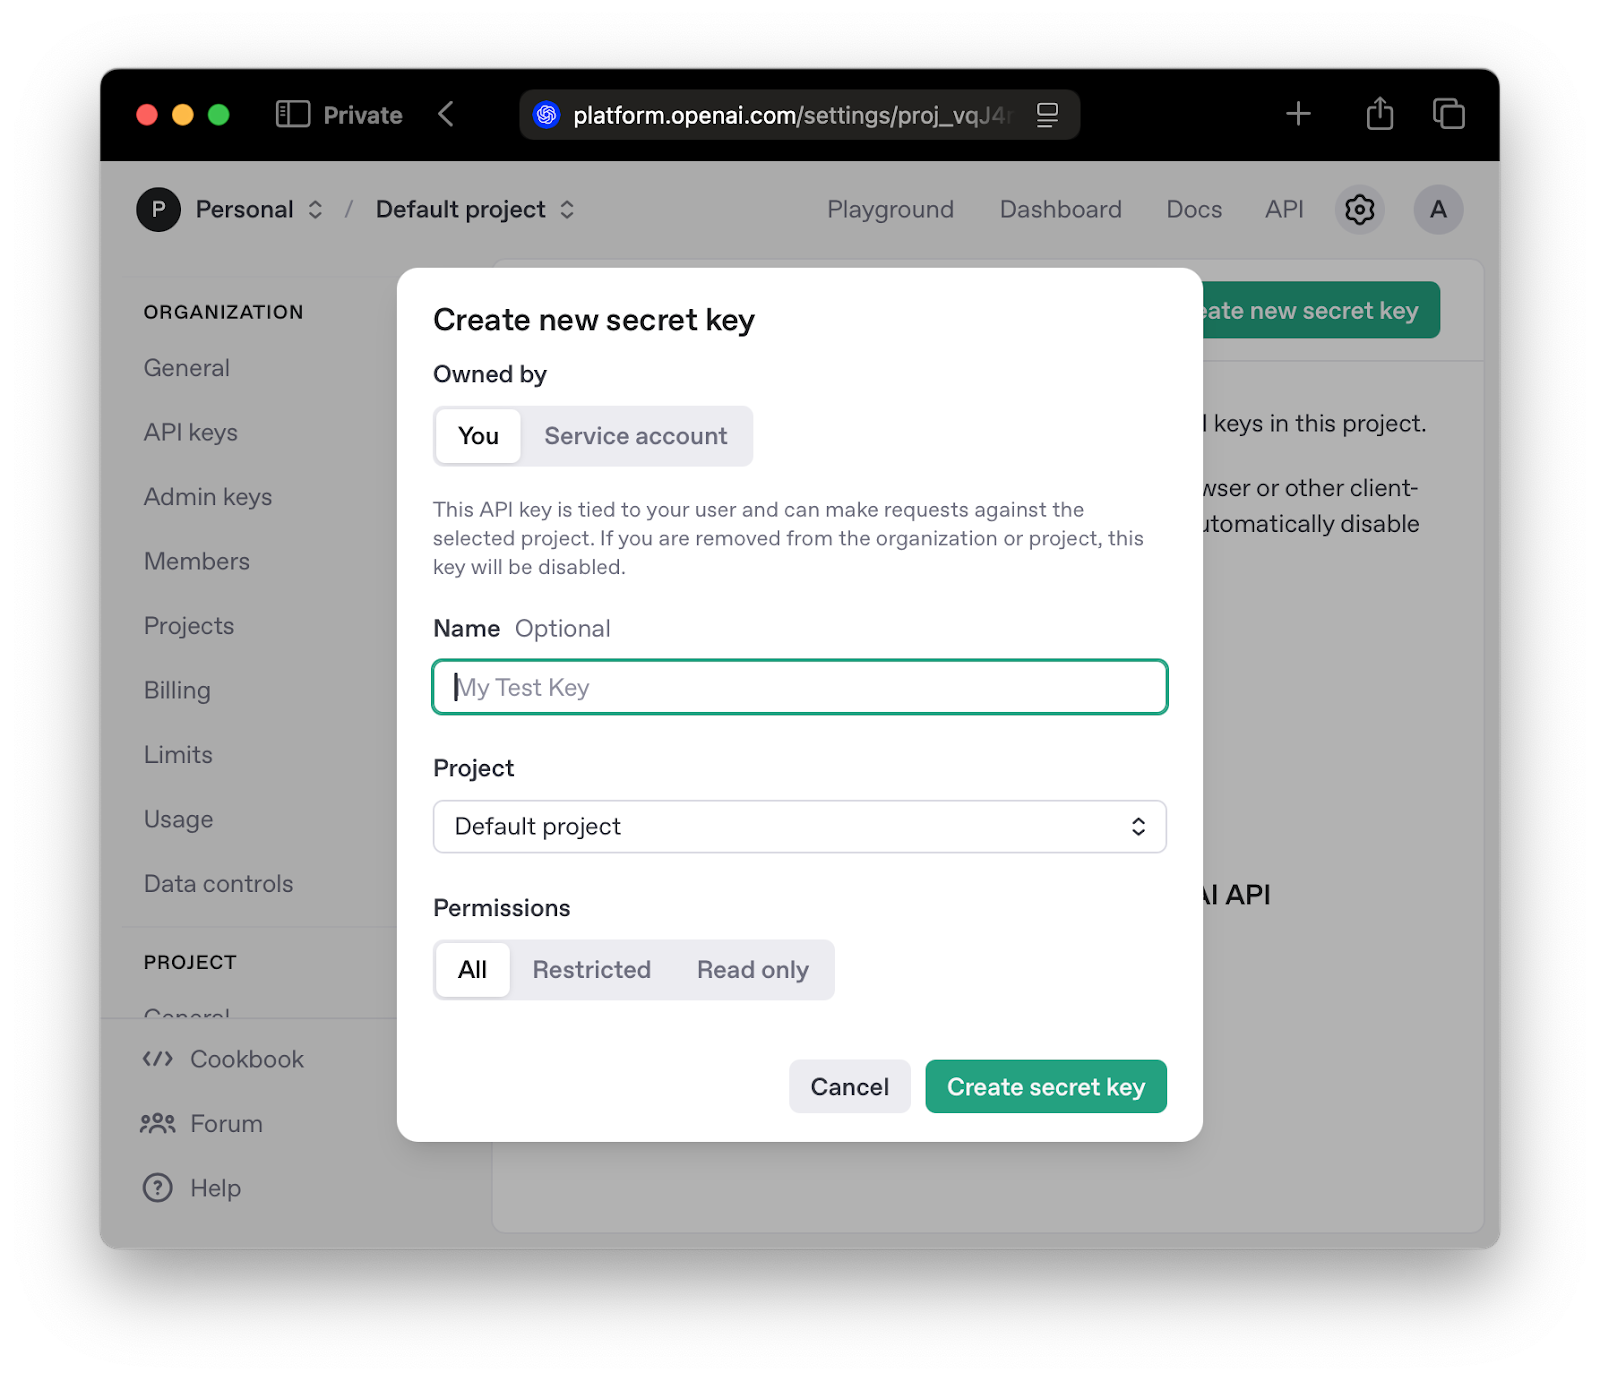Click the 'Create new secret key' dialog title

[x=594, y=320]
